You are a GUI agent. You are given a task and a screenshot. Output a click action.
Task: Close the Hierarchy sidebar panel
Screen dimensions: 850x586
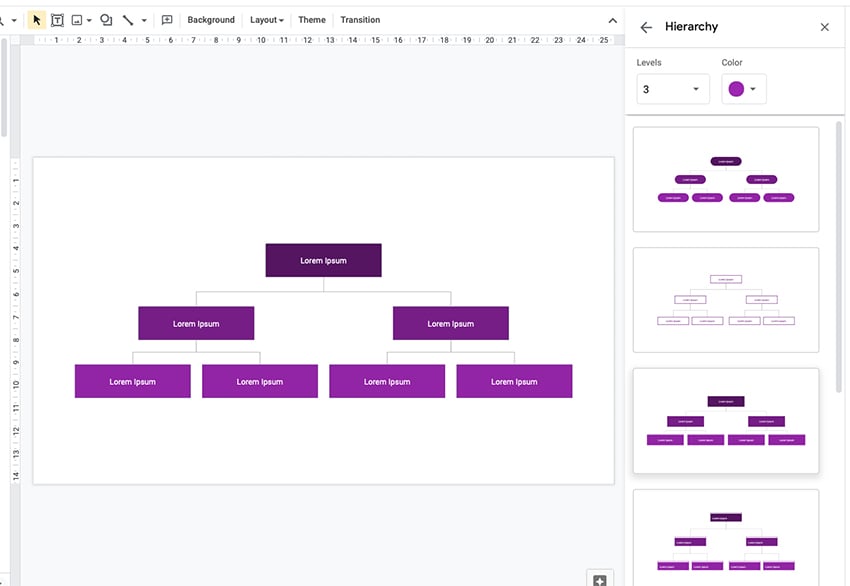tap(824, 27)
